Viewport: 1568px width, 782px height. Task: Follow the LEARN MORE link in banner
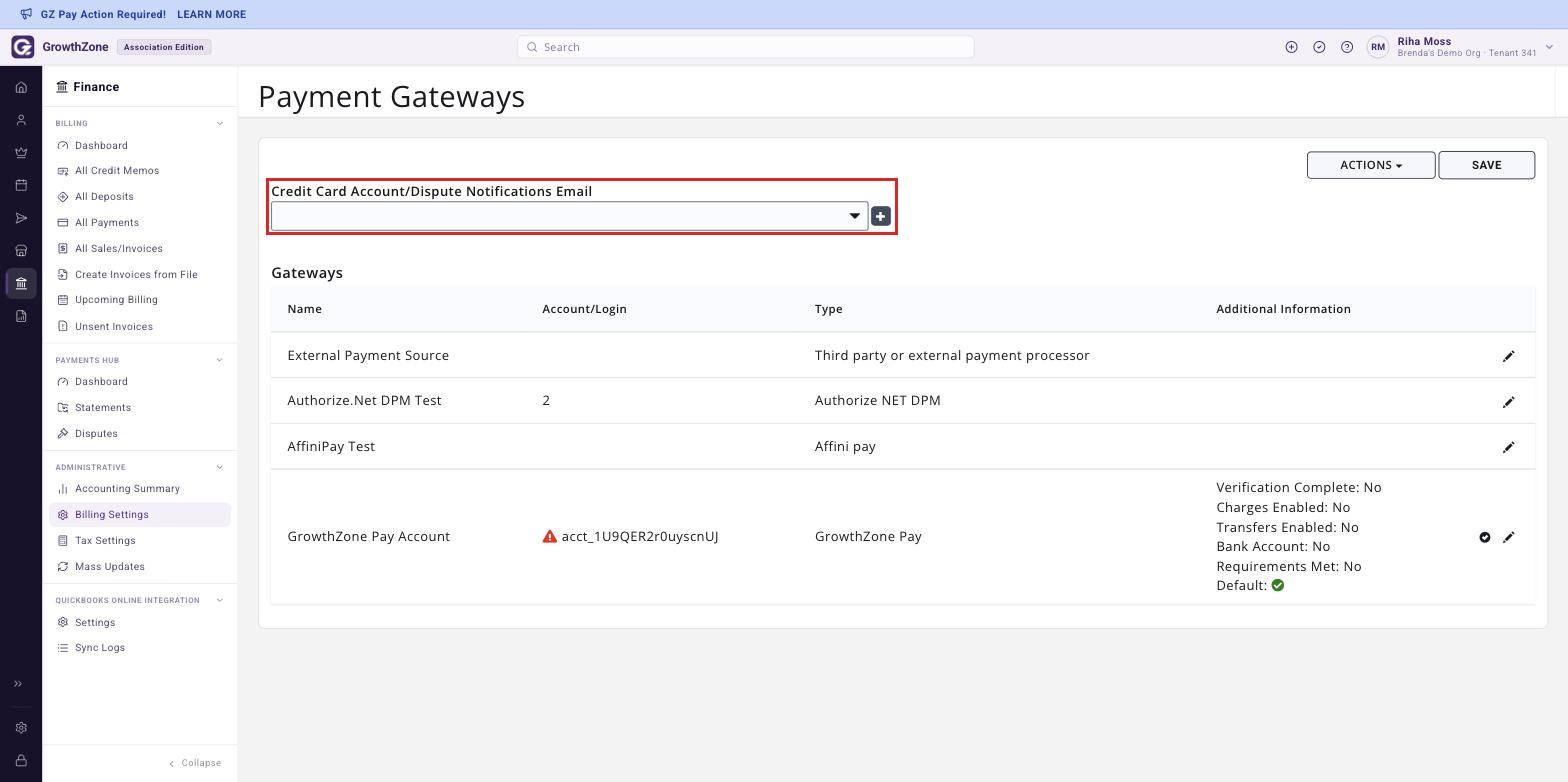[x=211, y=15]
